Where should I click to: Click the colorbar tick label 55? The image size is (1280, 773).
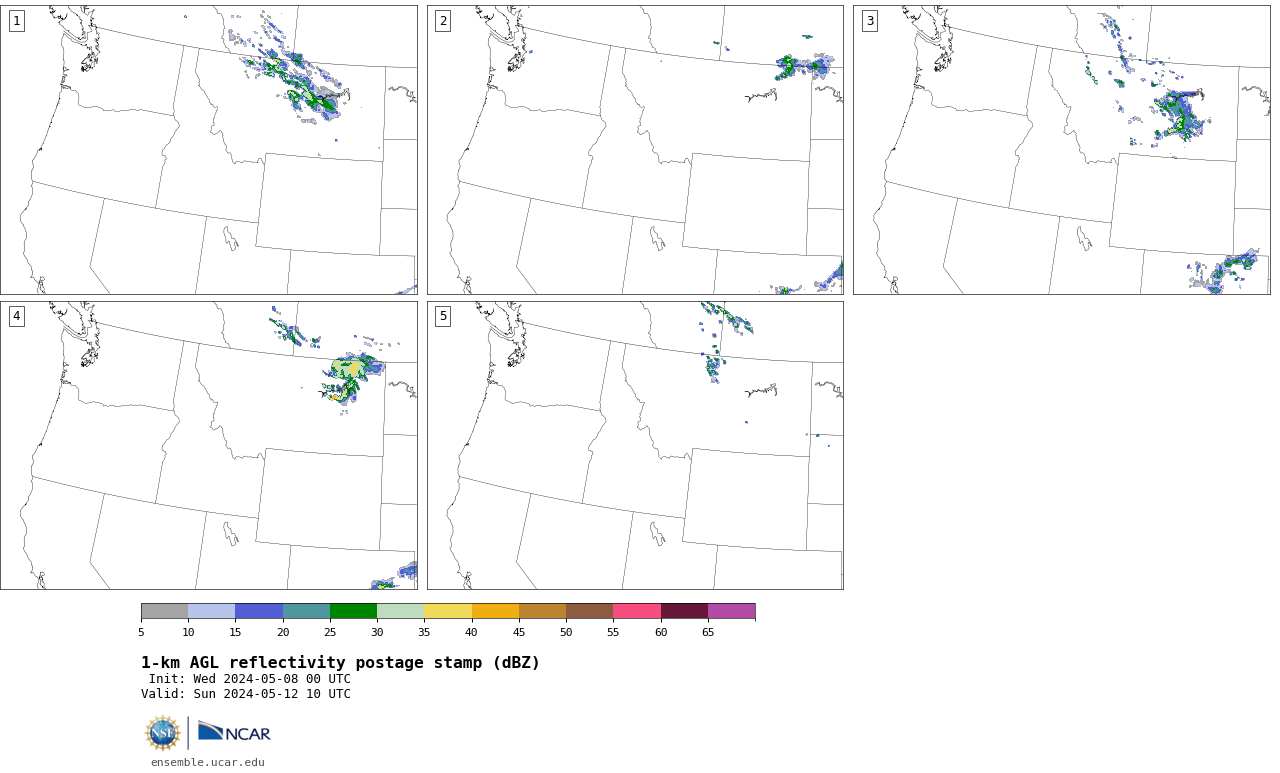pyautogui.click(x=613, y=632)
